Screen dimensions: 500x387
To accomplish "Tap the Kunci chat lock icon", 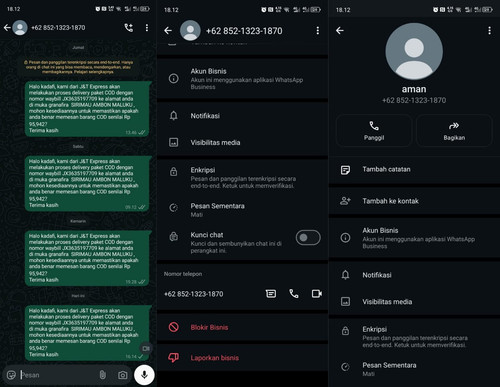I will (174, 237).
